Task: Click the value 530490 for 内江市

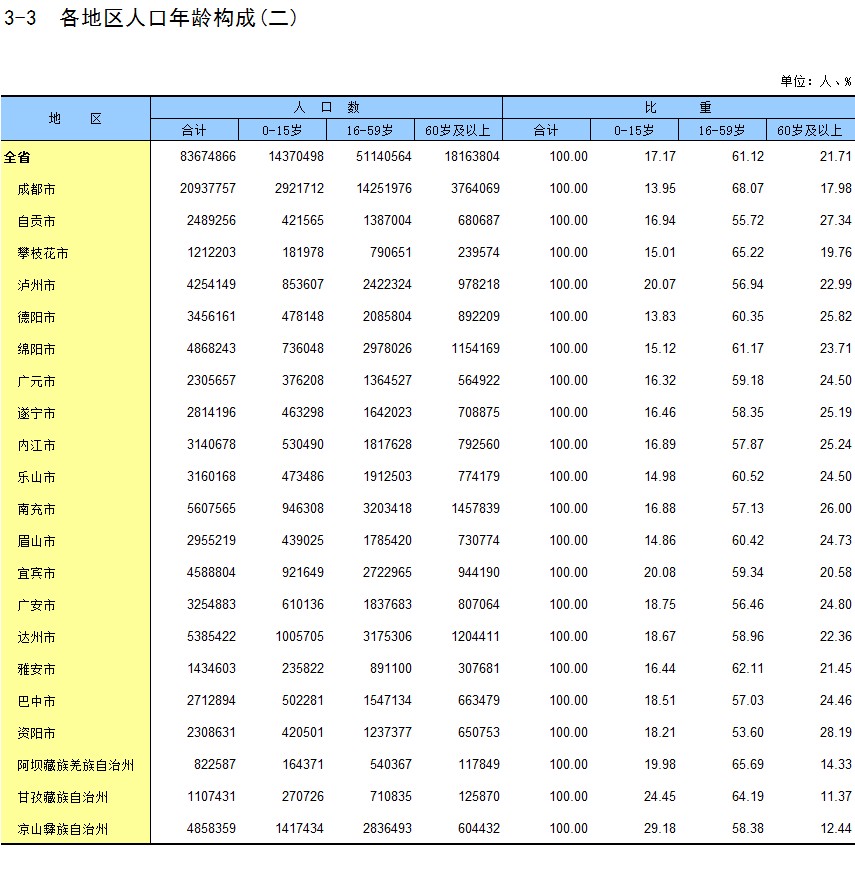Action: 303,444
